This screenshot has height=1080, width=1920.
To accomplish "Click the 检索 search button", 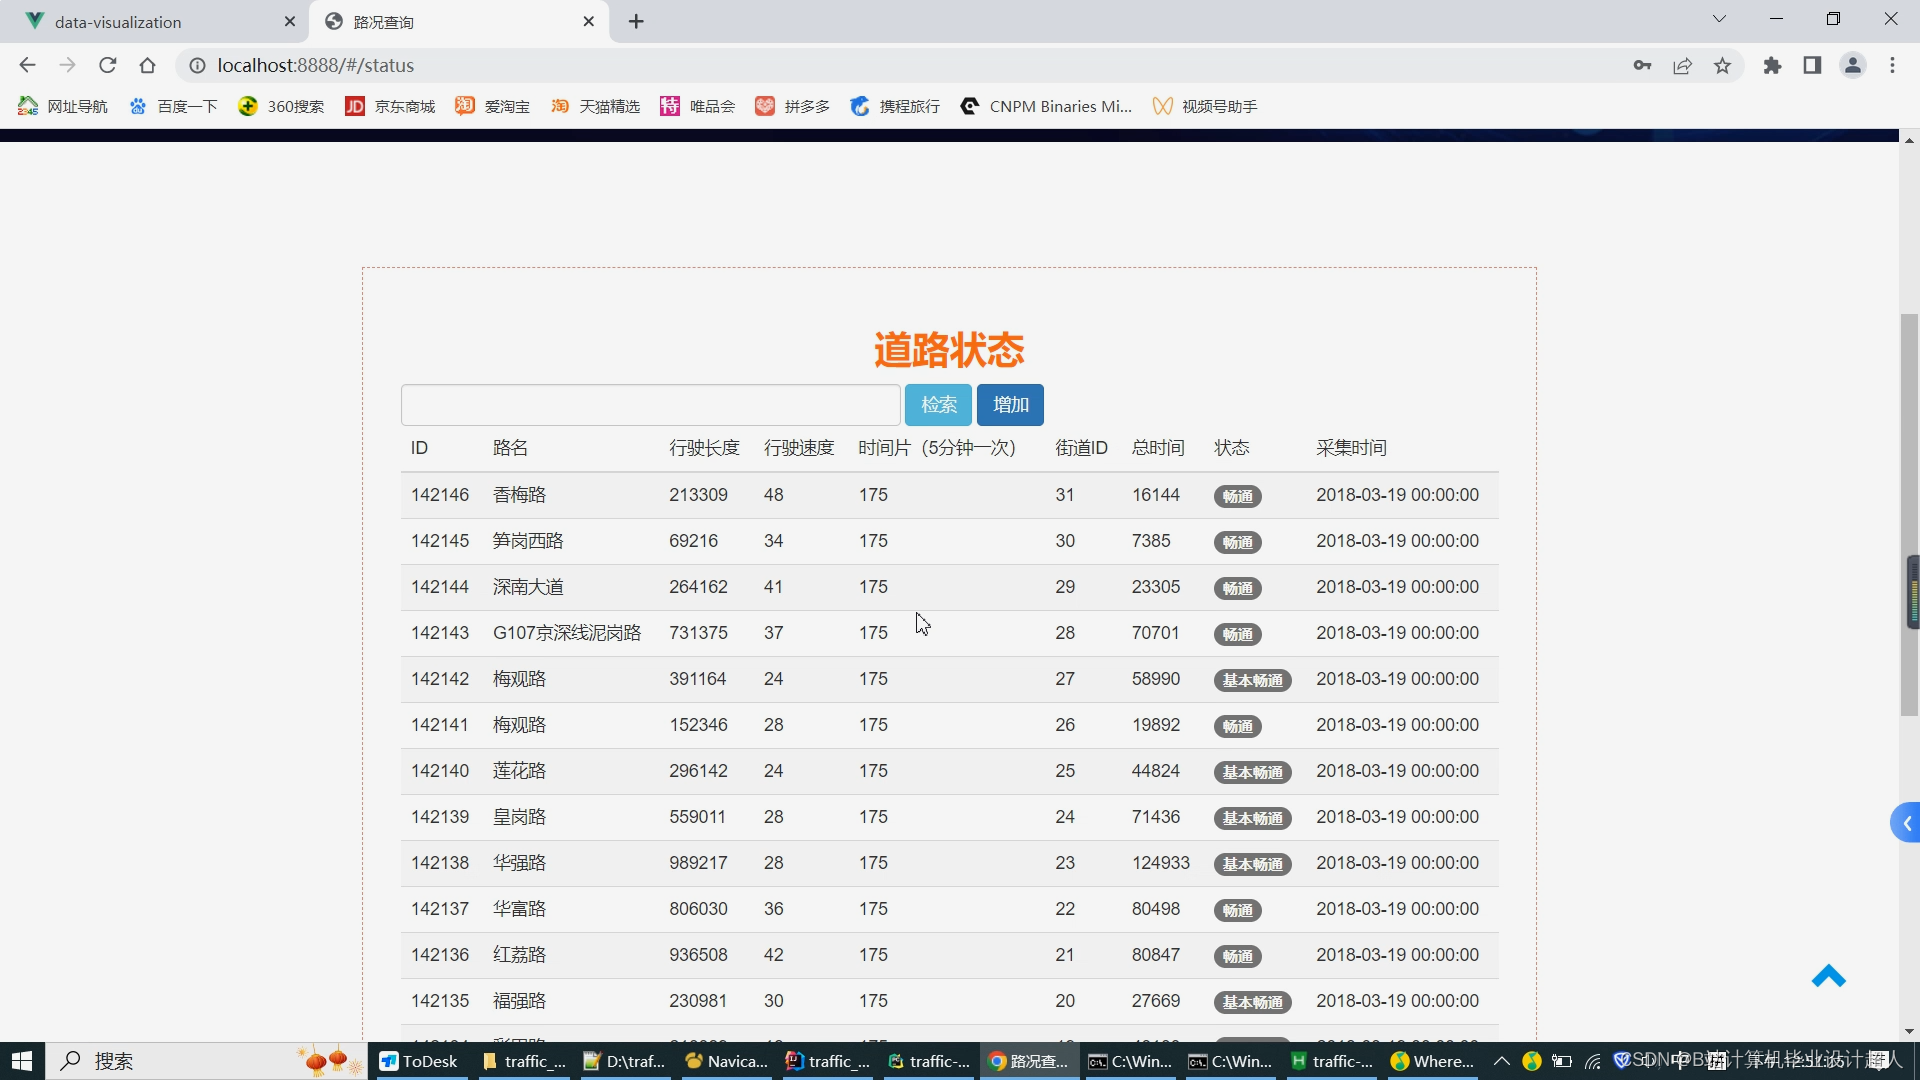I will tap(938, 405).
